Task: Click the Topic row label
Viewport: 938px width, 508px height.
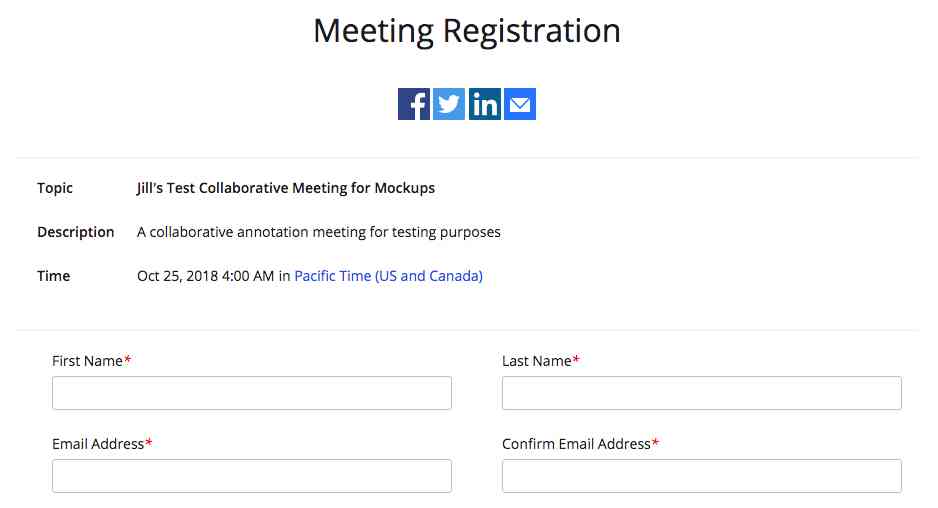Action: [x=54, y=188]
